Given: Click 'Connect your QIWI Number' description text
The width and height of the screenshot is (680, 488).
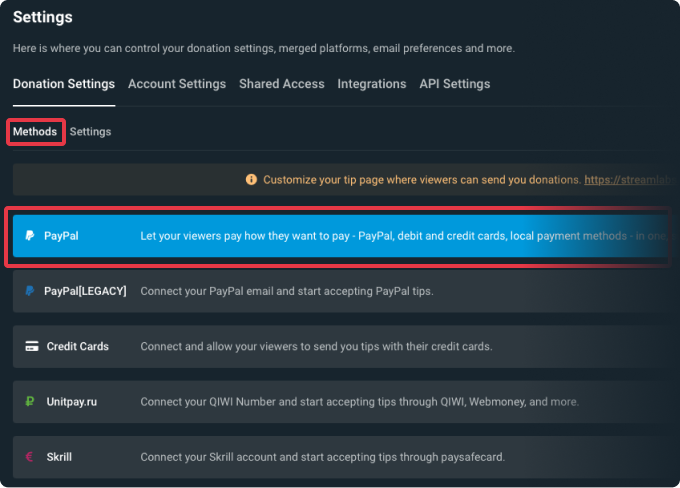Looking at the screenshot, I should tap(360, 402).
